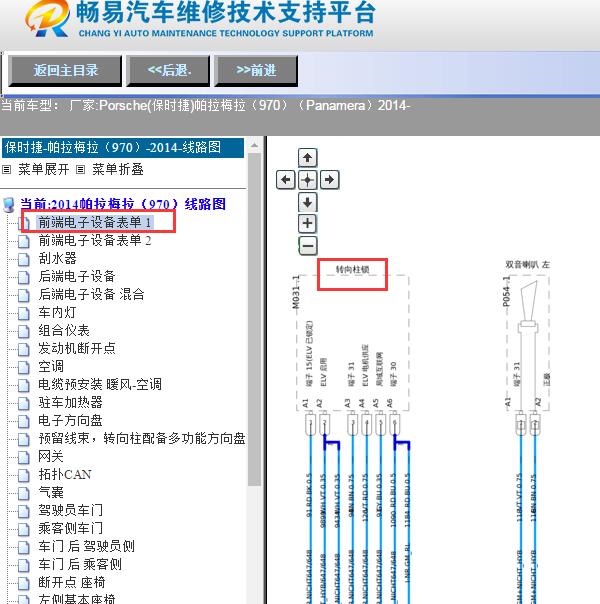Open the 网关 diagram
The image size is (600, 604).
(x=50, y=456)
